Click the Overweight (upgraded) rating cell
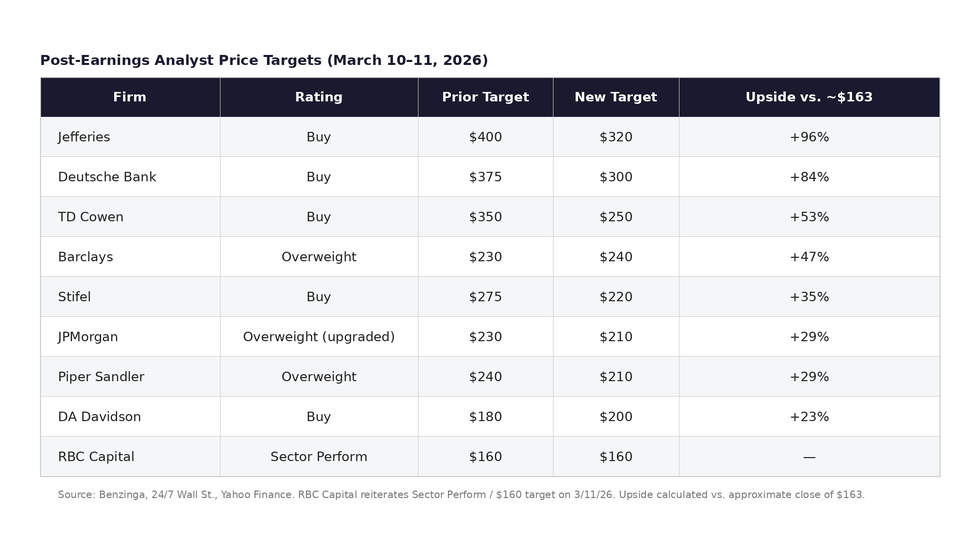 tap(318, 337)
